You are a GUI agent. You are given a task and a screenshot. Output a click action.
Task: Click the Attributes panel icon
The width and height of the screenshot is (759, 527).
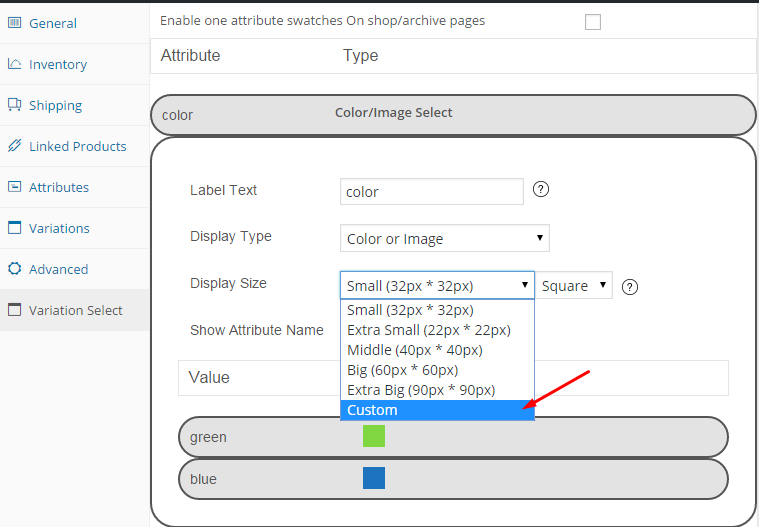click(15, 187)
